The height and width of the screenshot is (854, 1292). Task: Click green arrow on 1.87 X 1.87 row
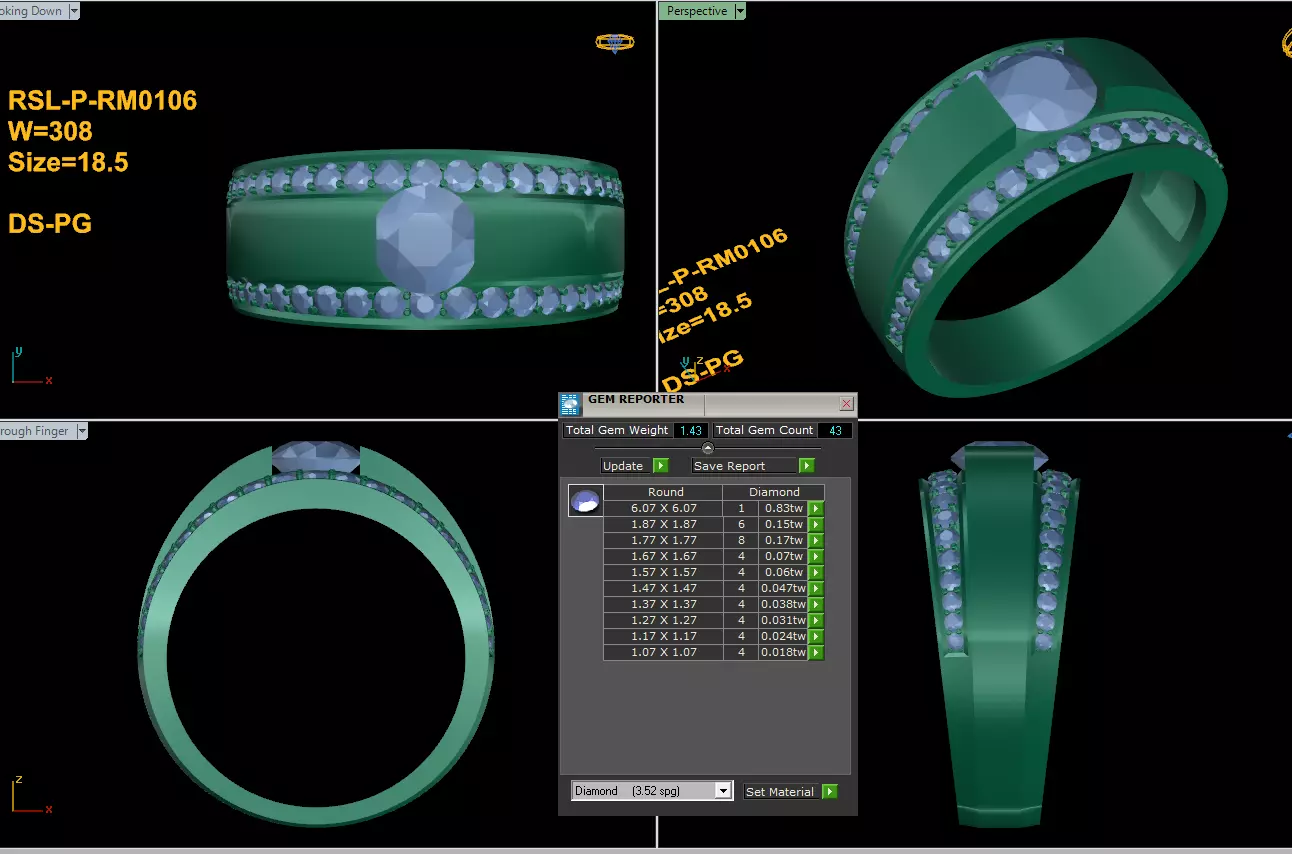[816, 524]
